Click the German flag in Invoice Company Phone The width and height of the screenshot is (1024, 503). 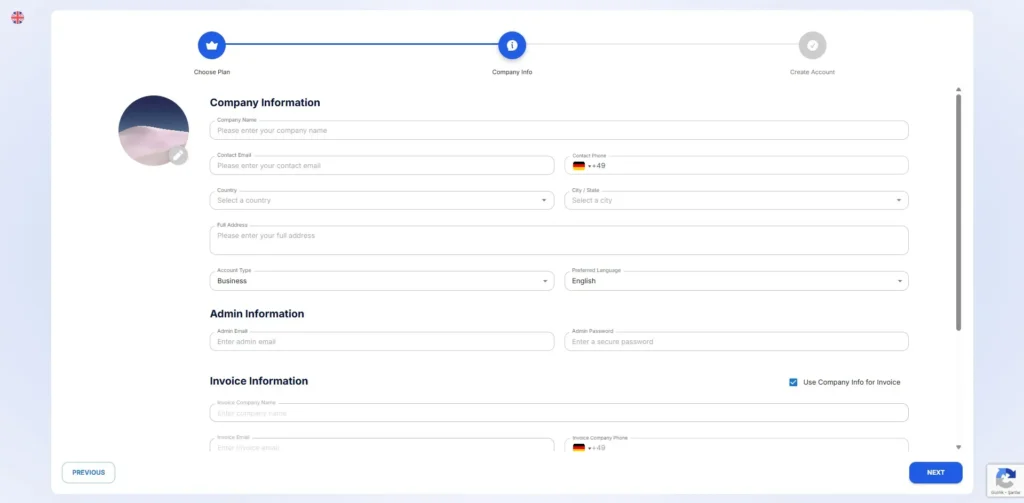coord(578,447)
